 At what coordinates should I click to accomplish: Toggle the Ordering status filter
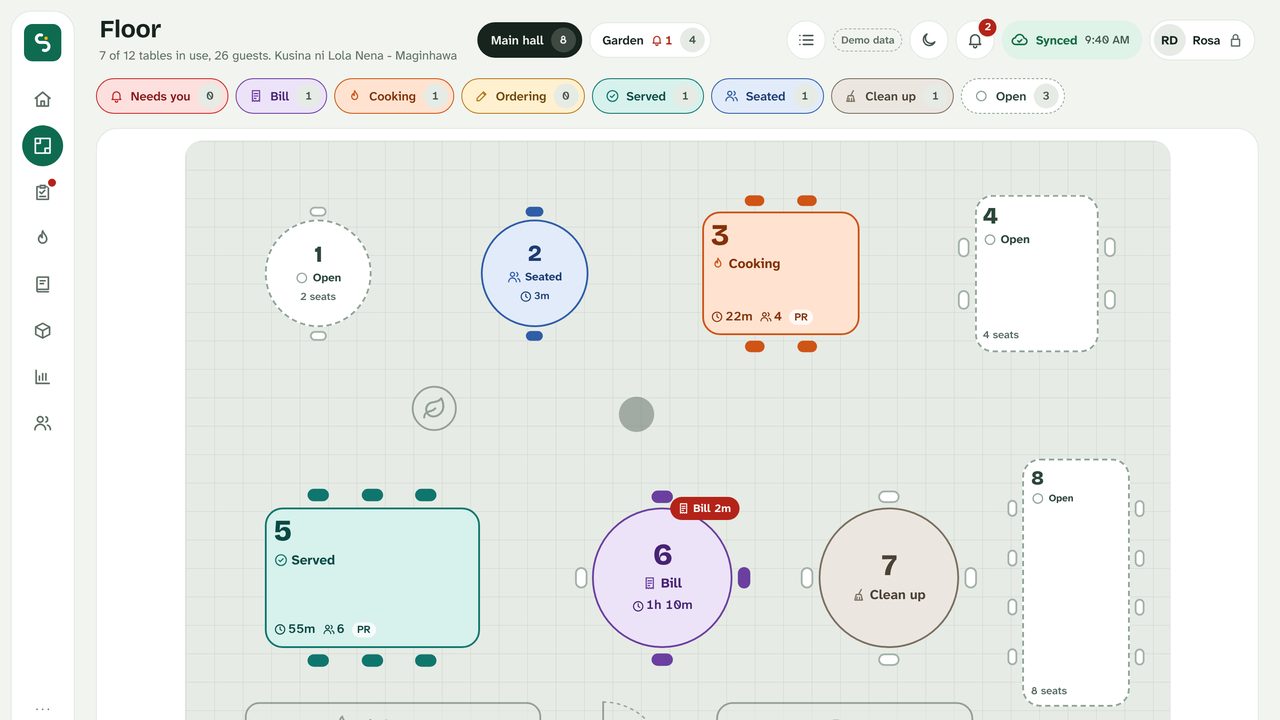pos(523,96)
